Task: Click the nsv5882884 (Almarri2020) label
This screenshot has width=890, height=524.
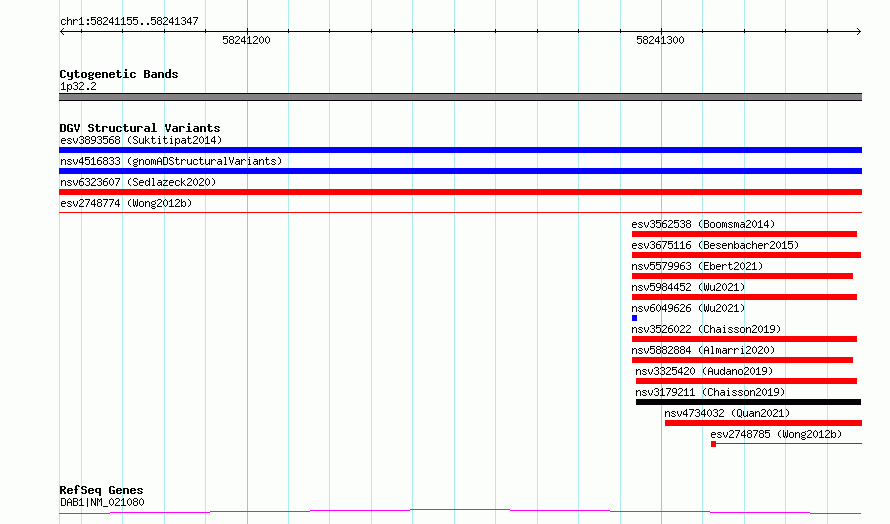Action: tap(703, 350)
